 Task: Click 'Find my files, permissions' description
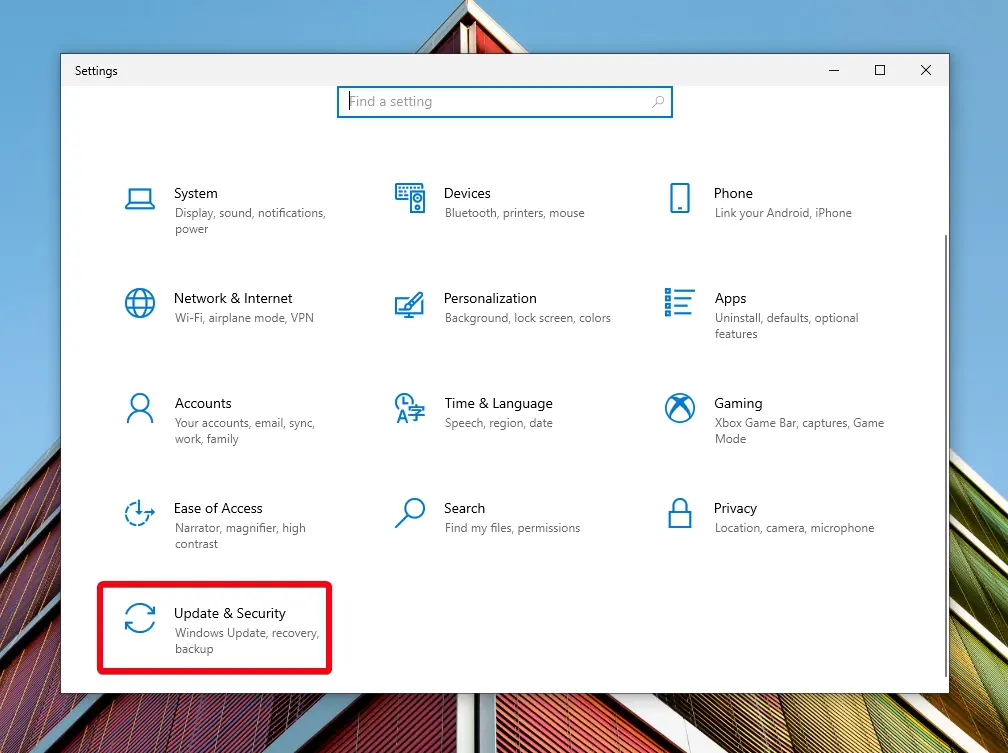pyautogui.click(x=512, y=528)
